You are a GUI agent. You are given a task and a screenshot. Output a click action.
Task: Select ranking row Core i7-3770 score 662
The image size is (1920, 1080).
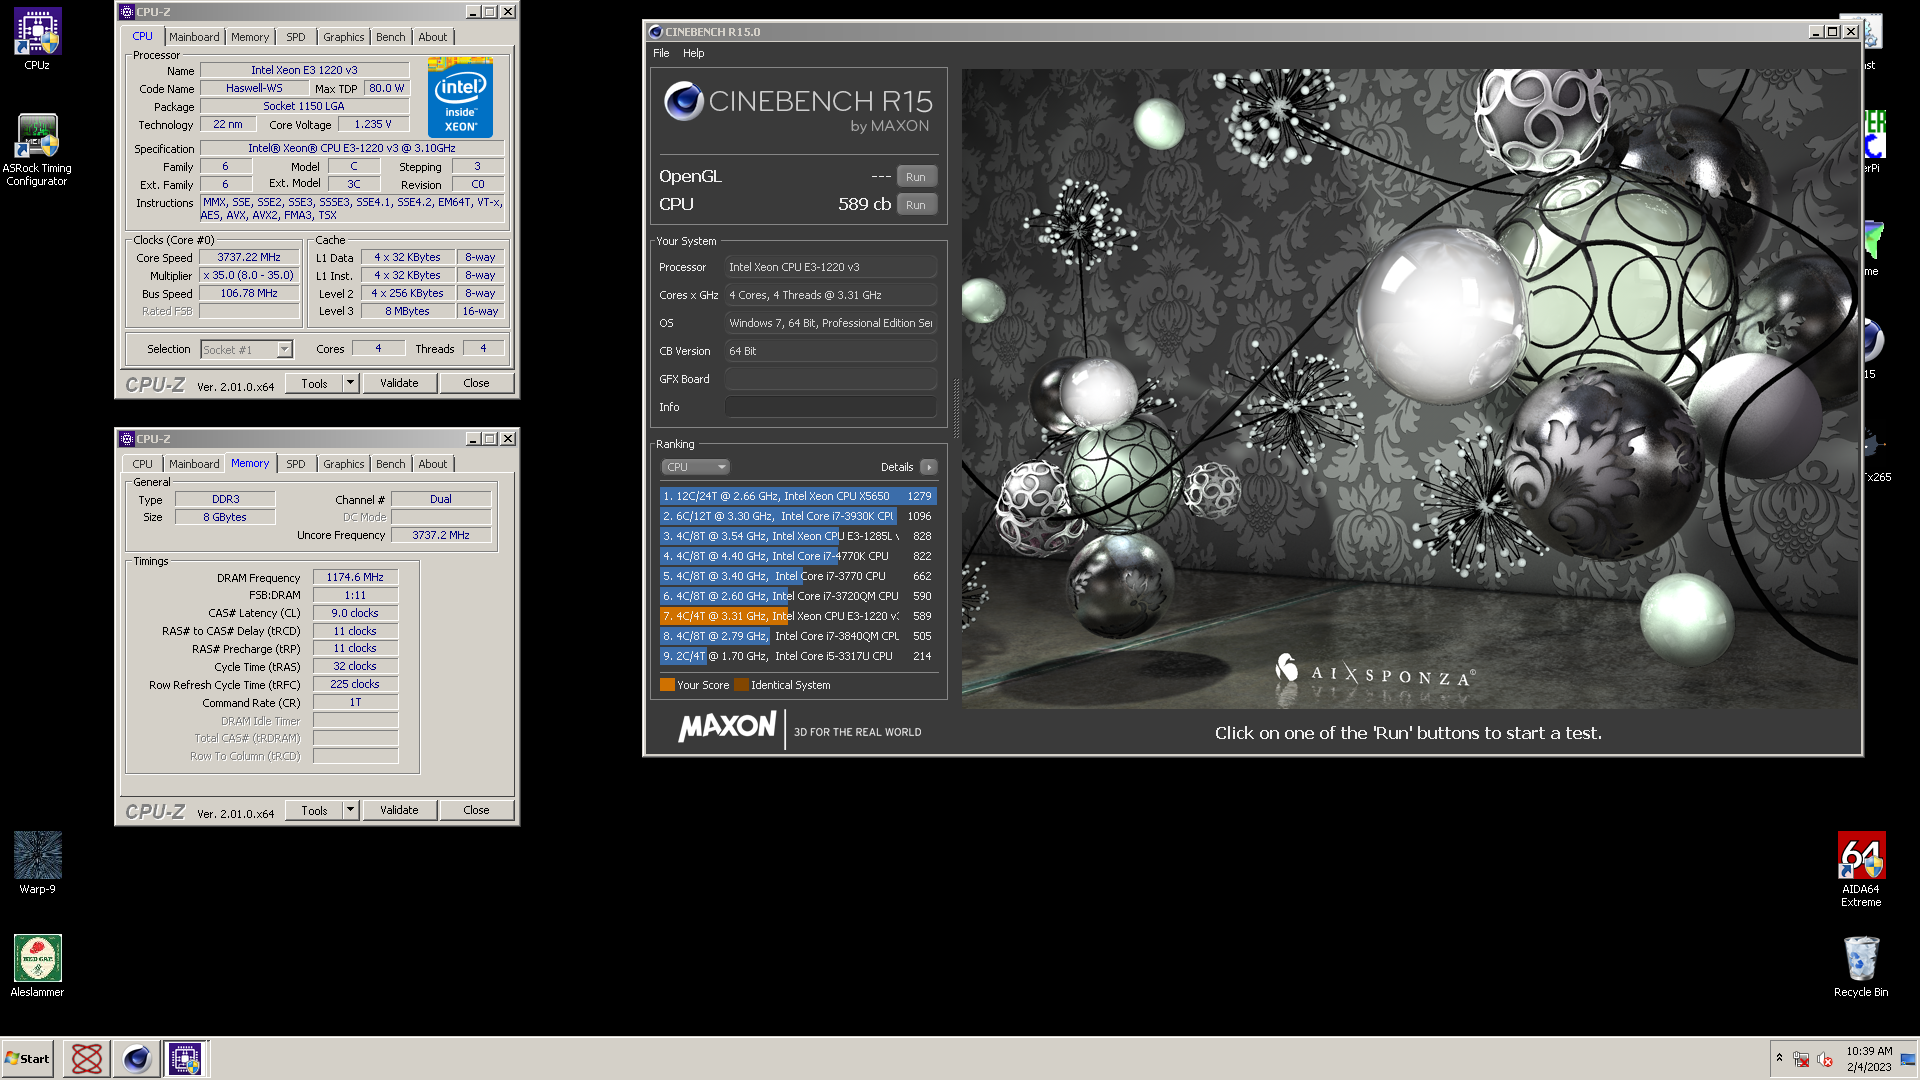click(x=798, y=576)
